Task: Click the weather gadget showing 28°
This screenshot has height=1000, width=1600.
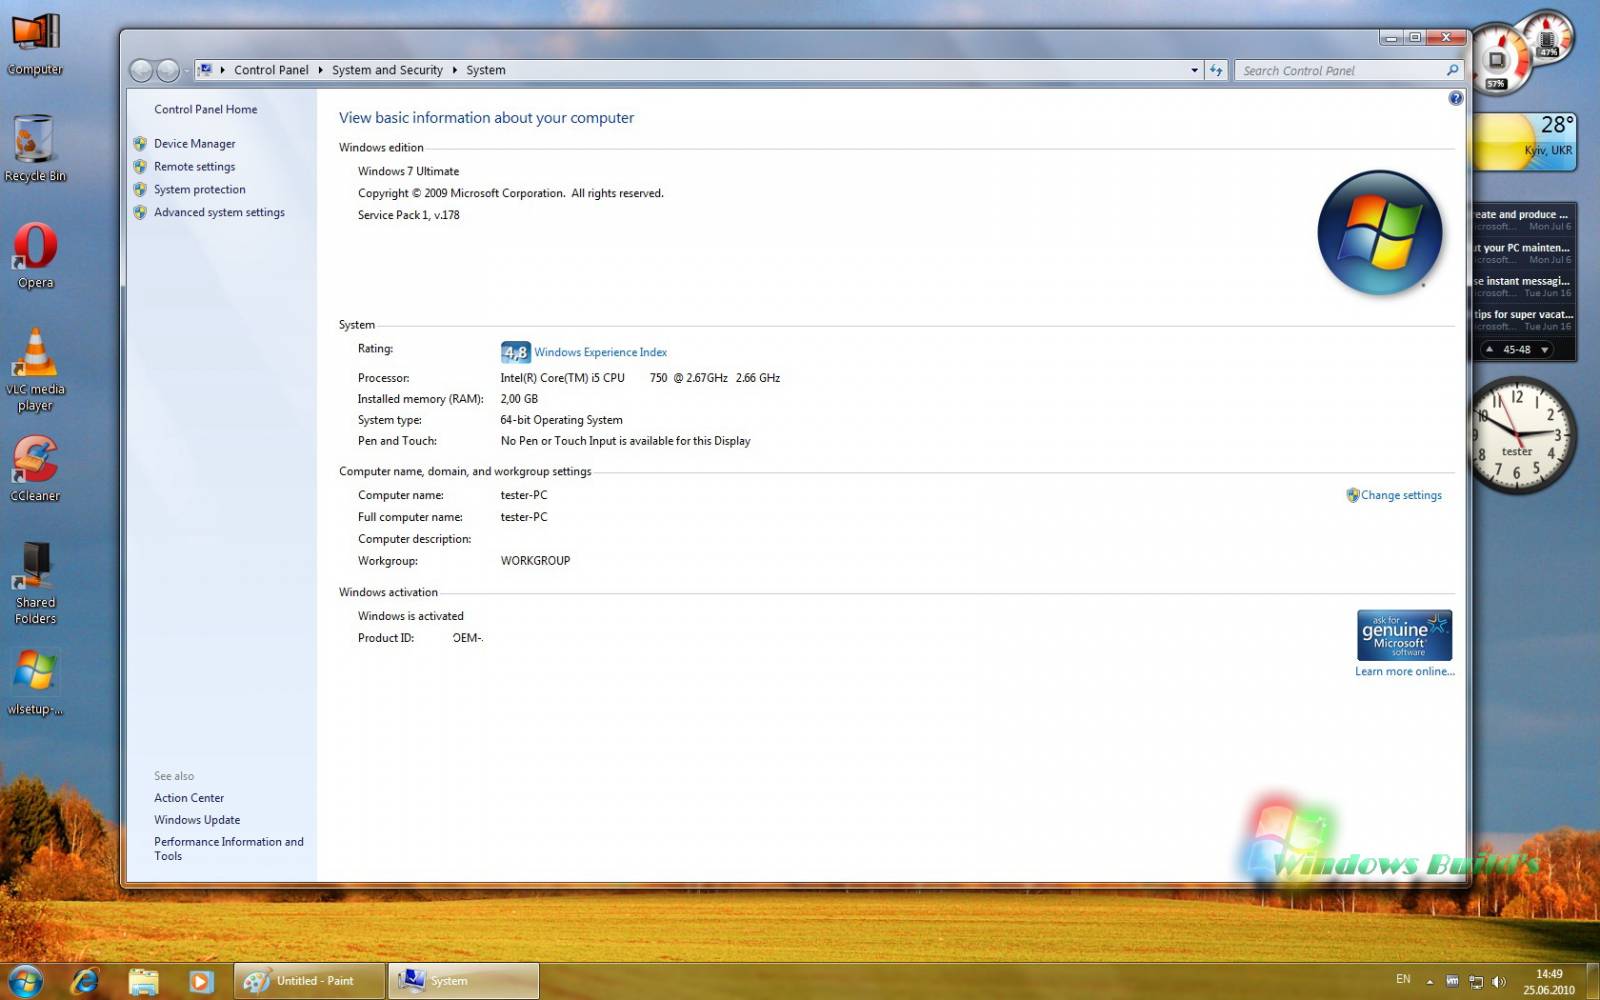Action: (1524, 141)
